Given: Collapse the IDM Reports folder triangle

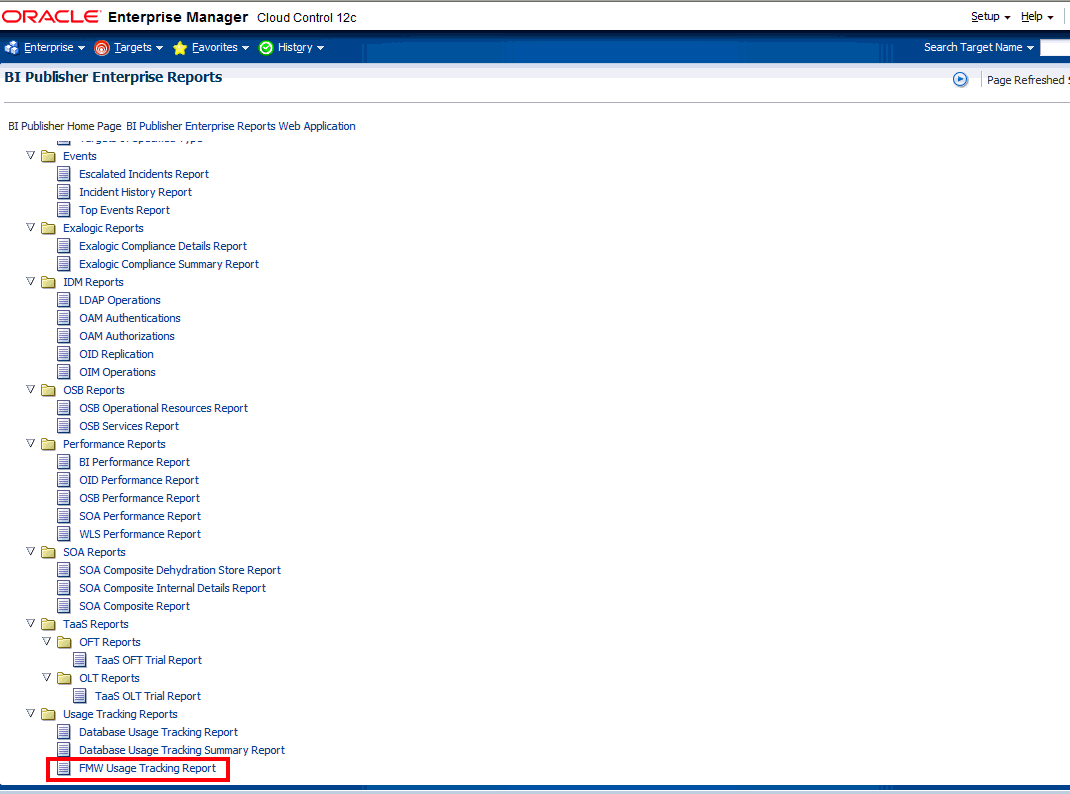Looking at the screenshot, I should (x=30, y=282).
